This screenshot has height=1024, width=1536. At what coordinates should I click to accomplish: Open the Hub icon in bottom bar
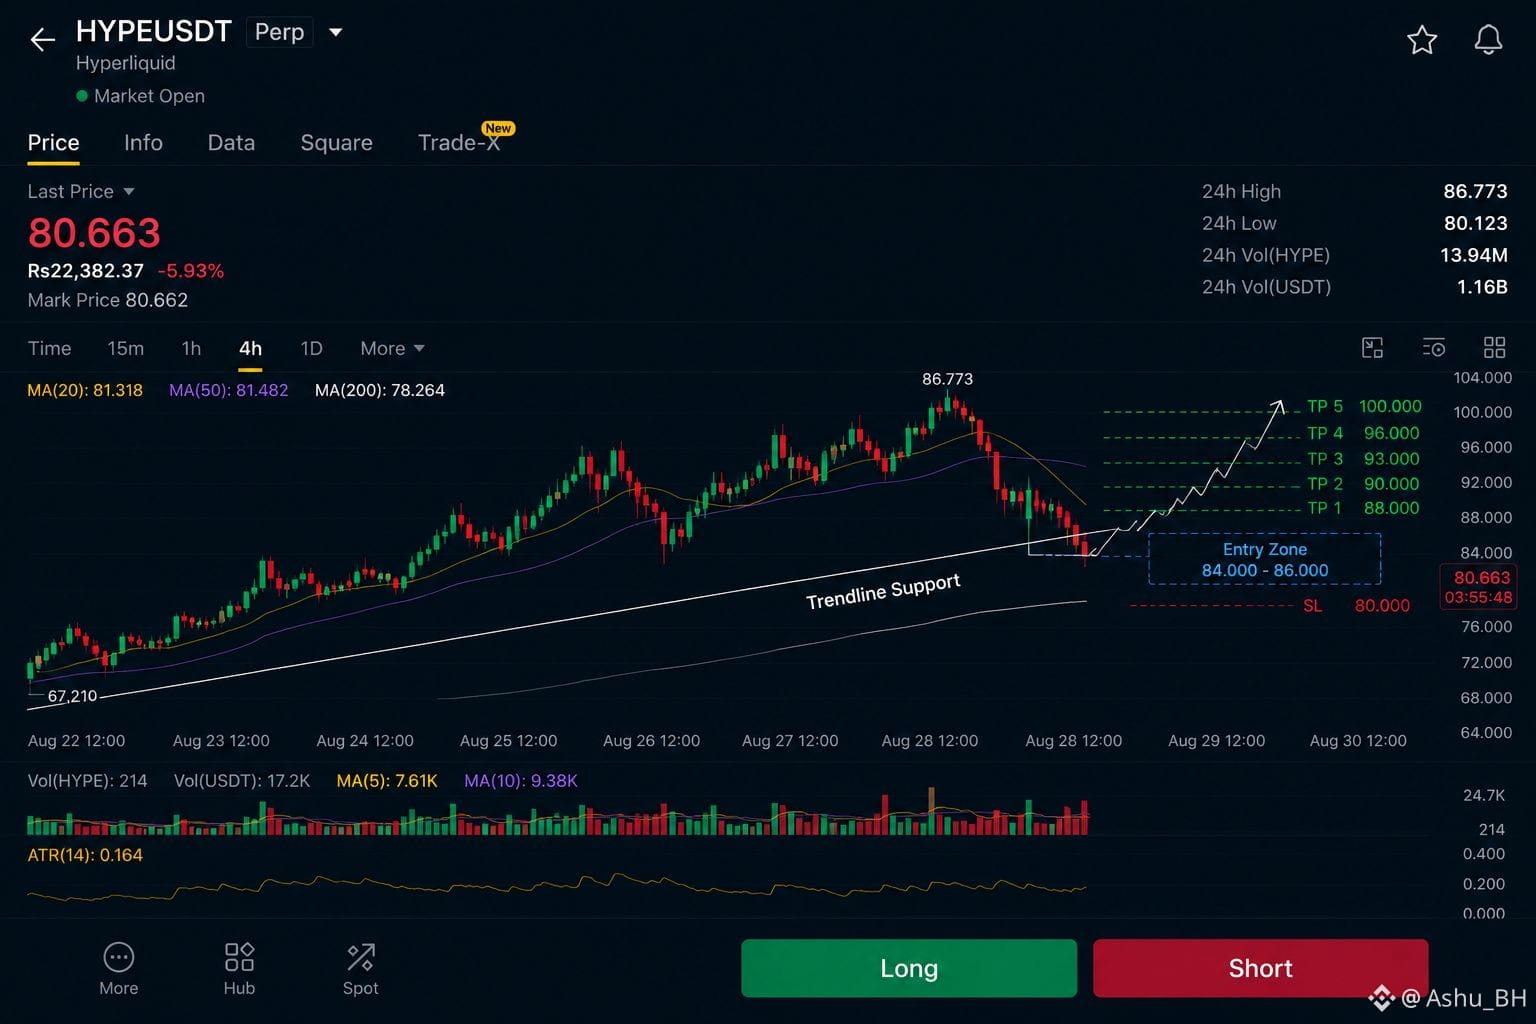tap(239, 957)
